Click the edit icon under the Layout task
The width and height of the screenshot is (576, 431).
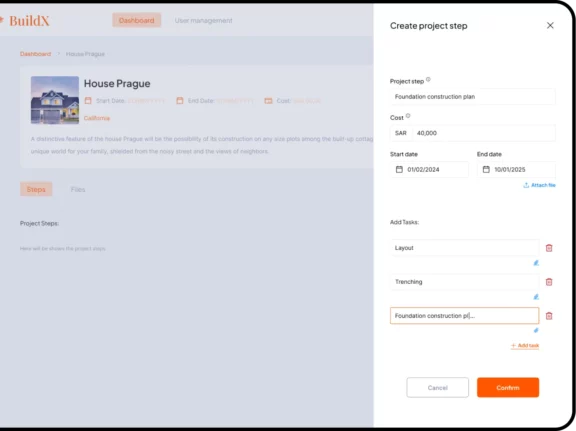[536, 263]
